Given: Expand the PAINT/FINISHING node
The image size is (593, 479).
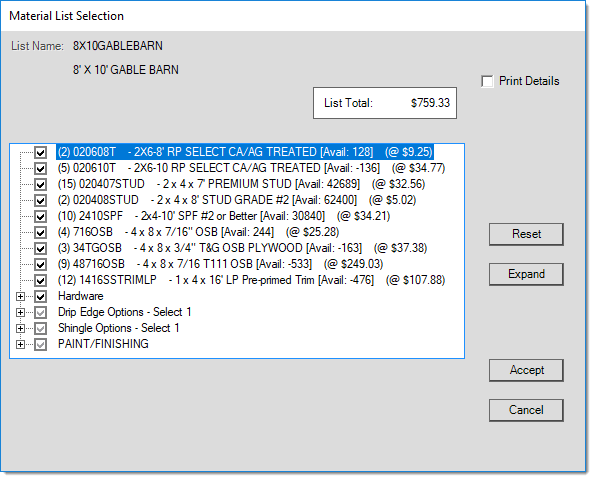Looking at the screenshot, I should [x=20, y=344].
